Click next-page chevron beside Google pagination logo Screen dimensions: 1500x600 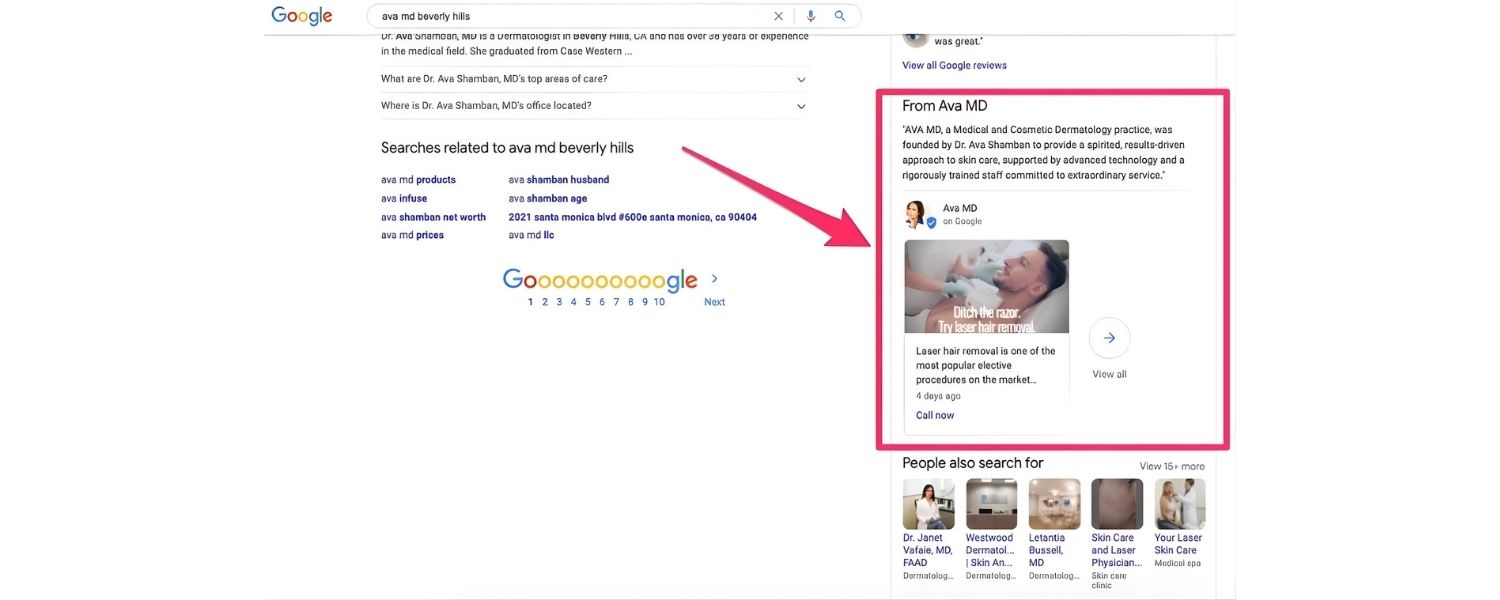coord(714,279)
